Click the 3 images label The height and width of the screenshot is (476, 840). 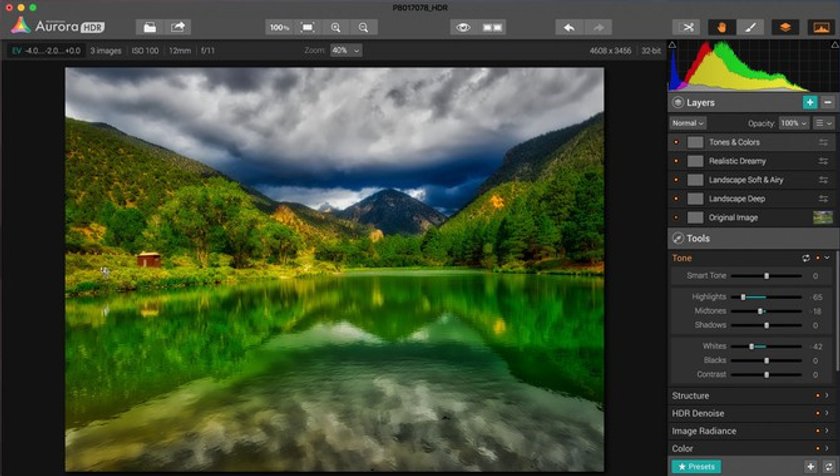pos(106,51)
